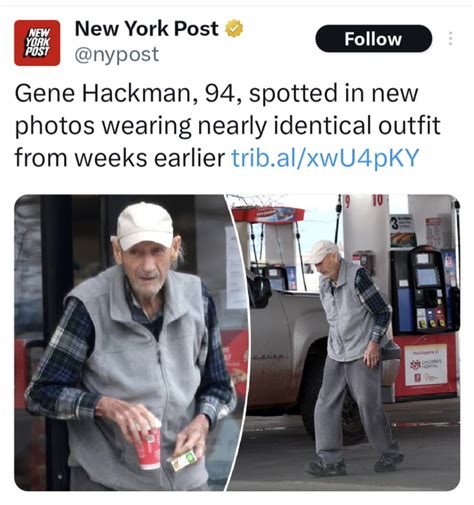
Task: Click the gas pump screen in right photo
Action: coord(427,277)
